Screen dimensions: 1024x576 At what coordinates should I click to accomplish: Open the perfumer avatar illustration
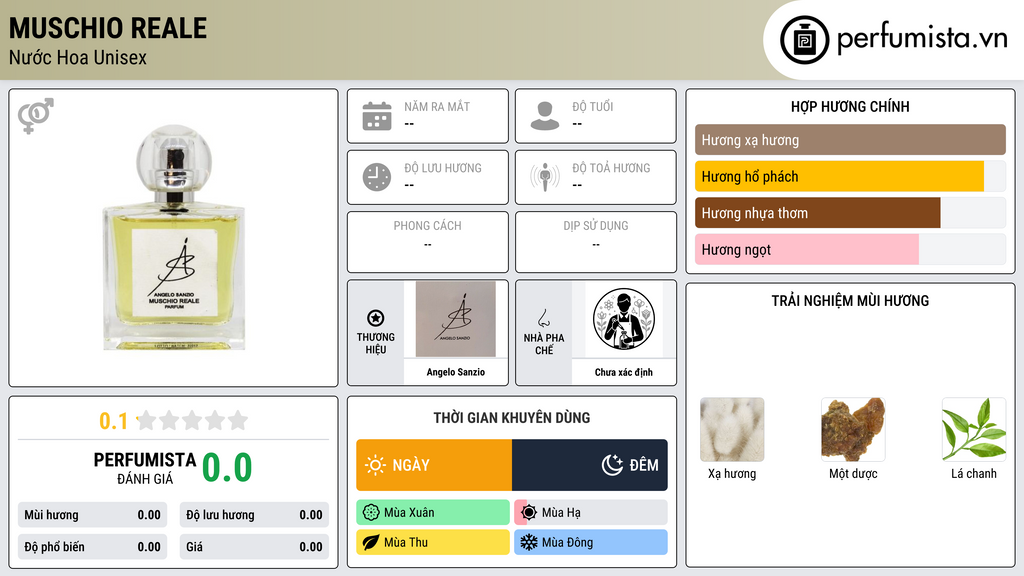(x=624, y=319)
